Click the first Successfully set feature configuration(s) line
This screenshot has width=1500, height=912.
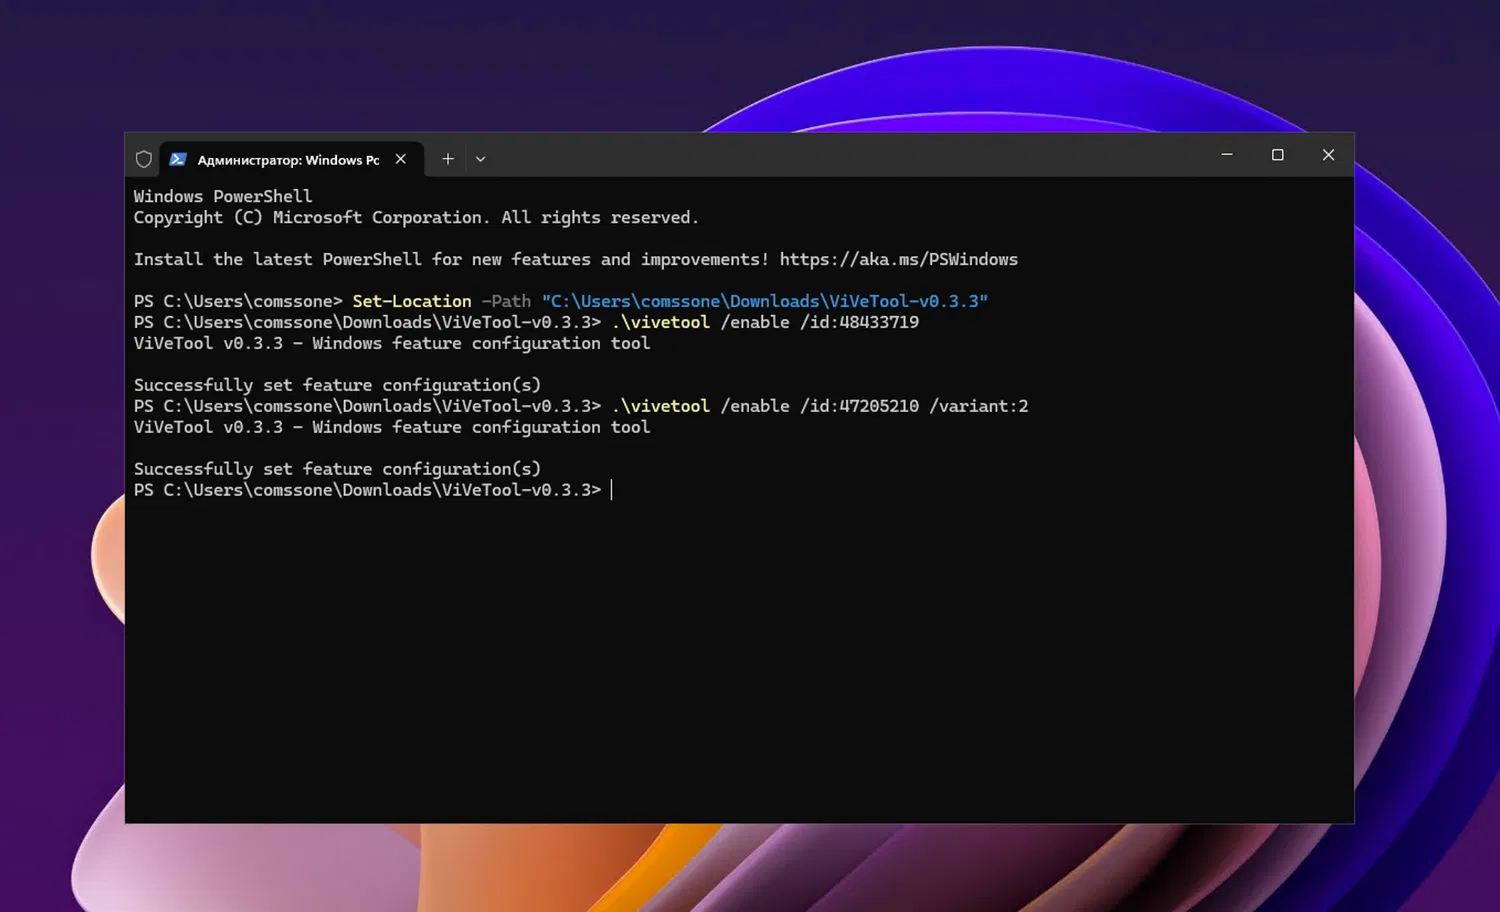337,385
